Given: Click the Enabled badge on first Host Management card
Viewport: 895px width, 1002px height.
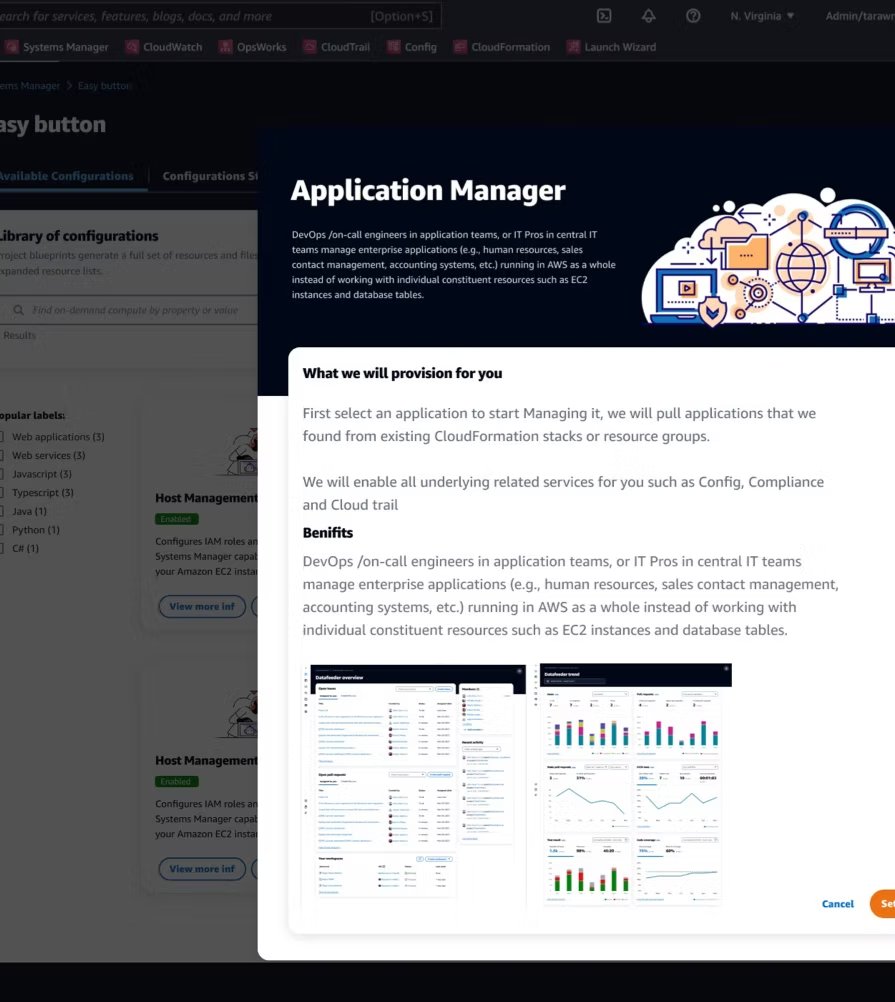Looking at the screenshot, I should click(176, 519).
